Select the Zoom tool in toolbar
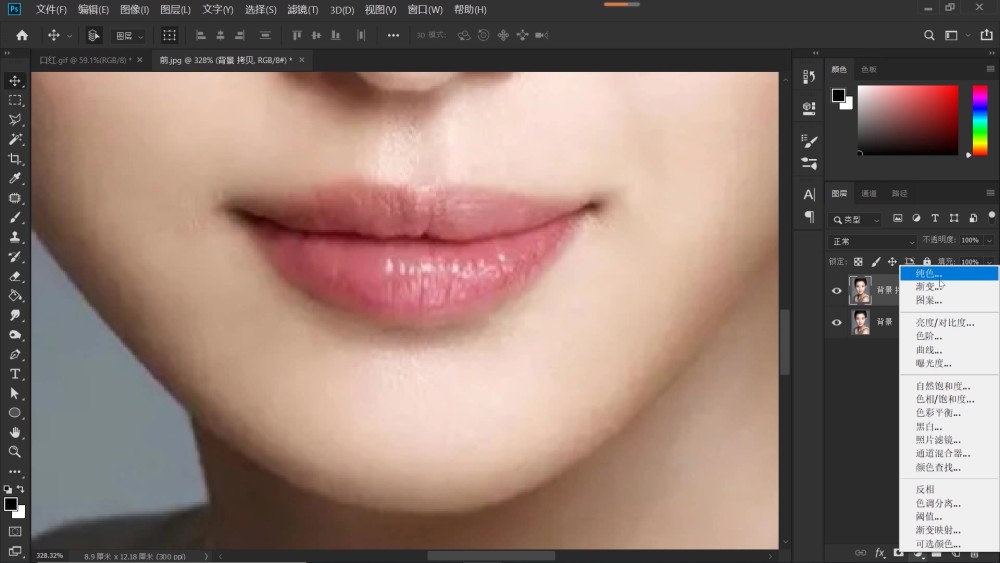This screenshot has width=1000, height=563. [x=15, y=452]
